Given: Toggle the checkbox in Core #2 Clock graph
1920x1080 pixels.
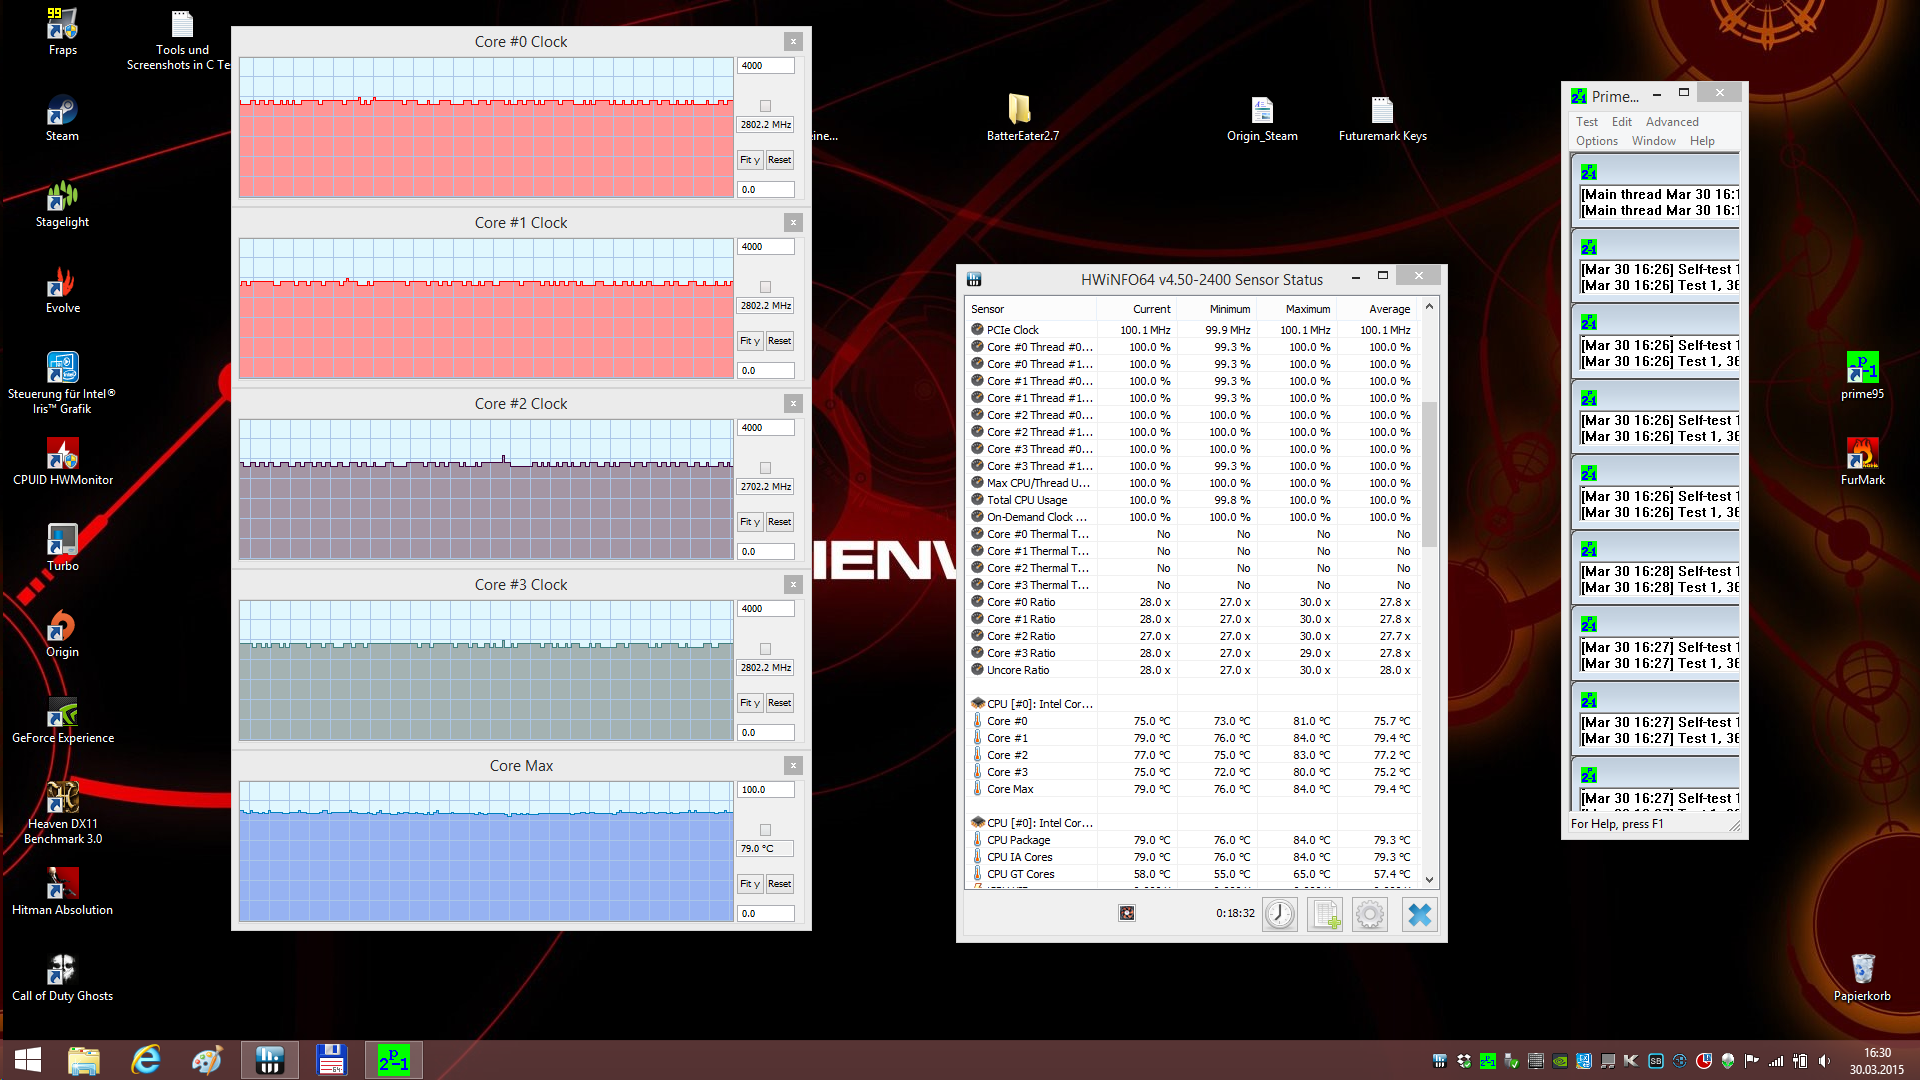Looking at the screenshot, I should 765,468.
